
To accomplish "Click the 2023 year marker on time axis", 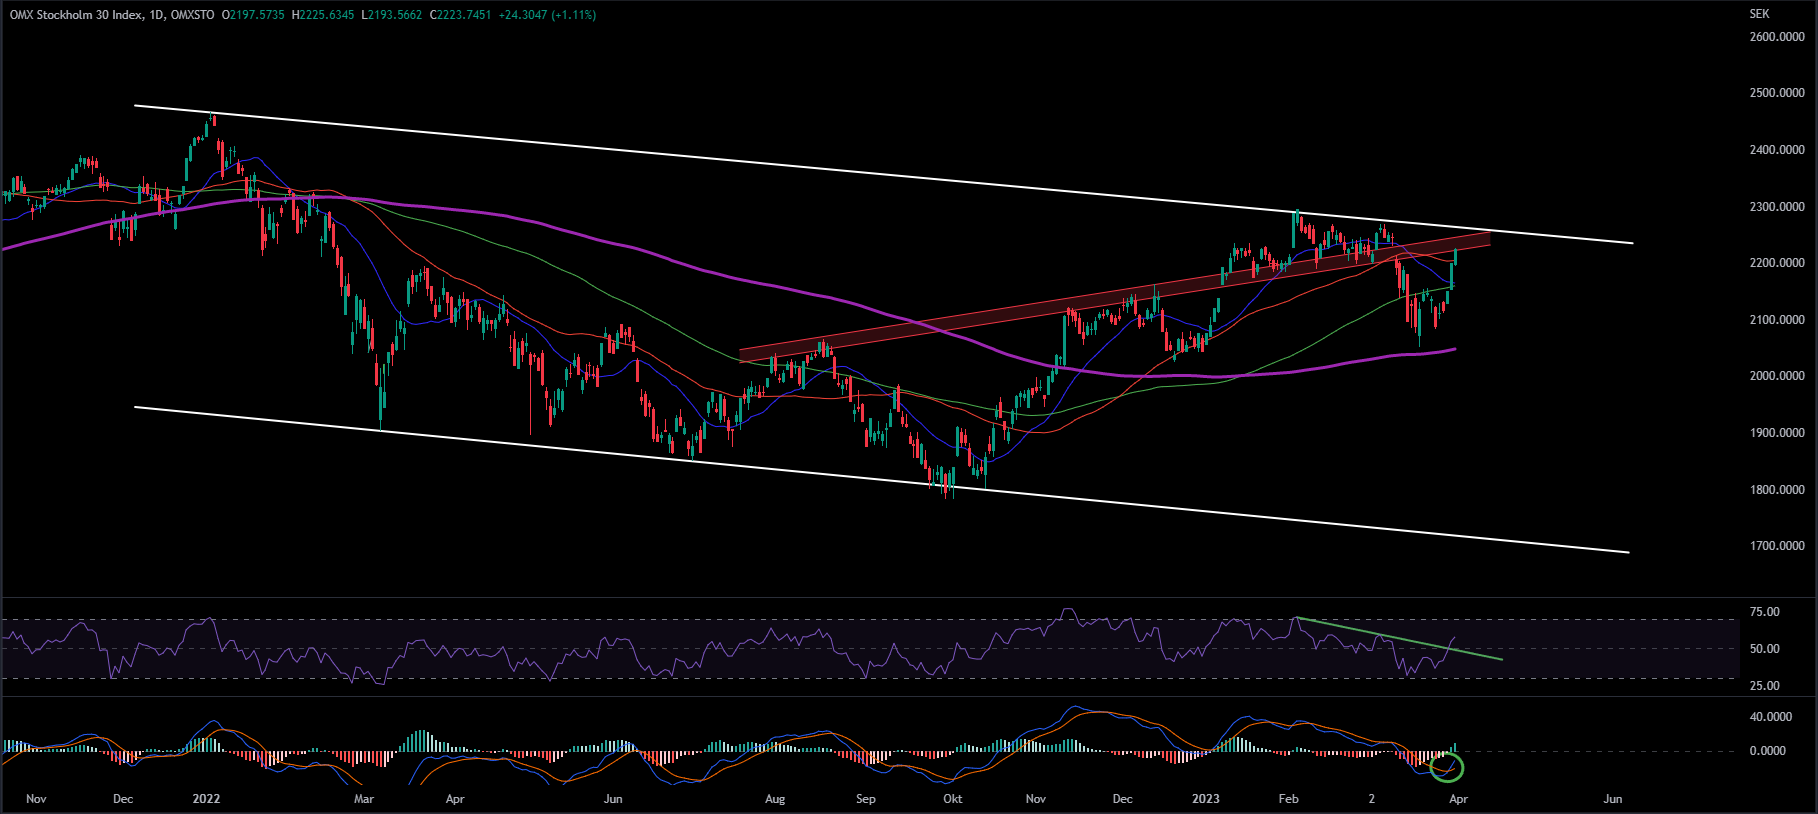I will point(1205,799).
